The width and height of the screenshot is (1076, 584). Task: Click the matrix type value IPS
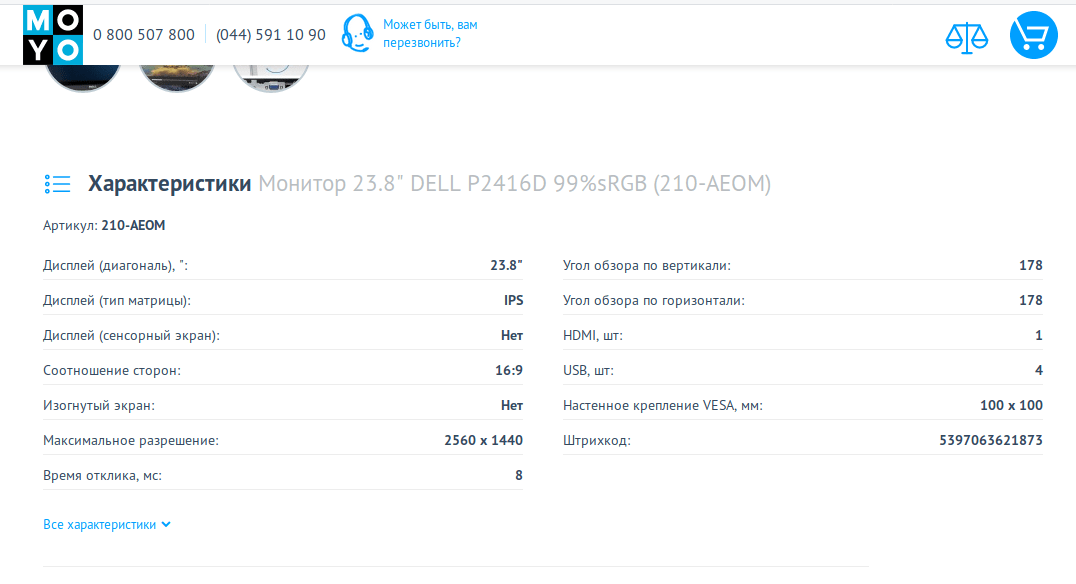click(513, 301)
